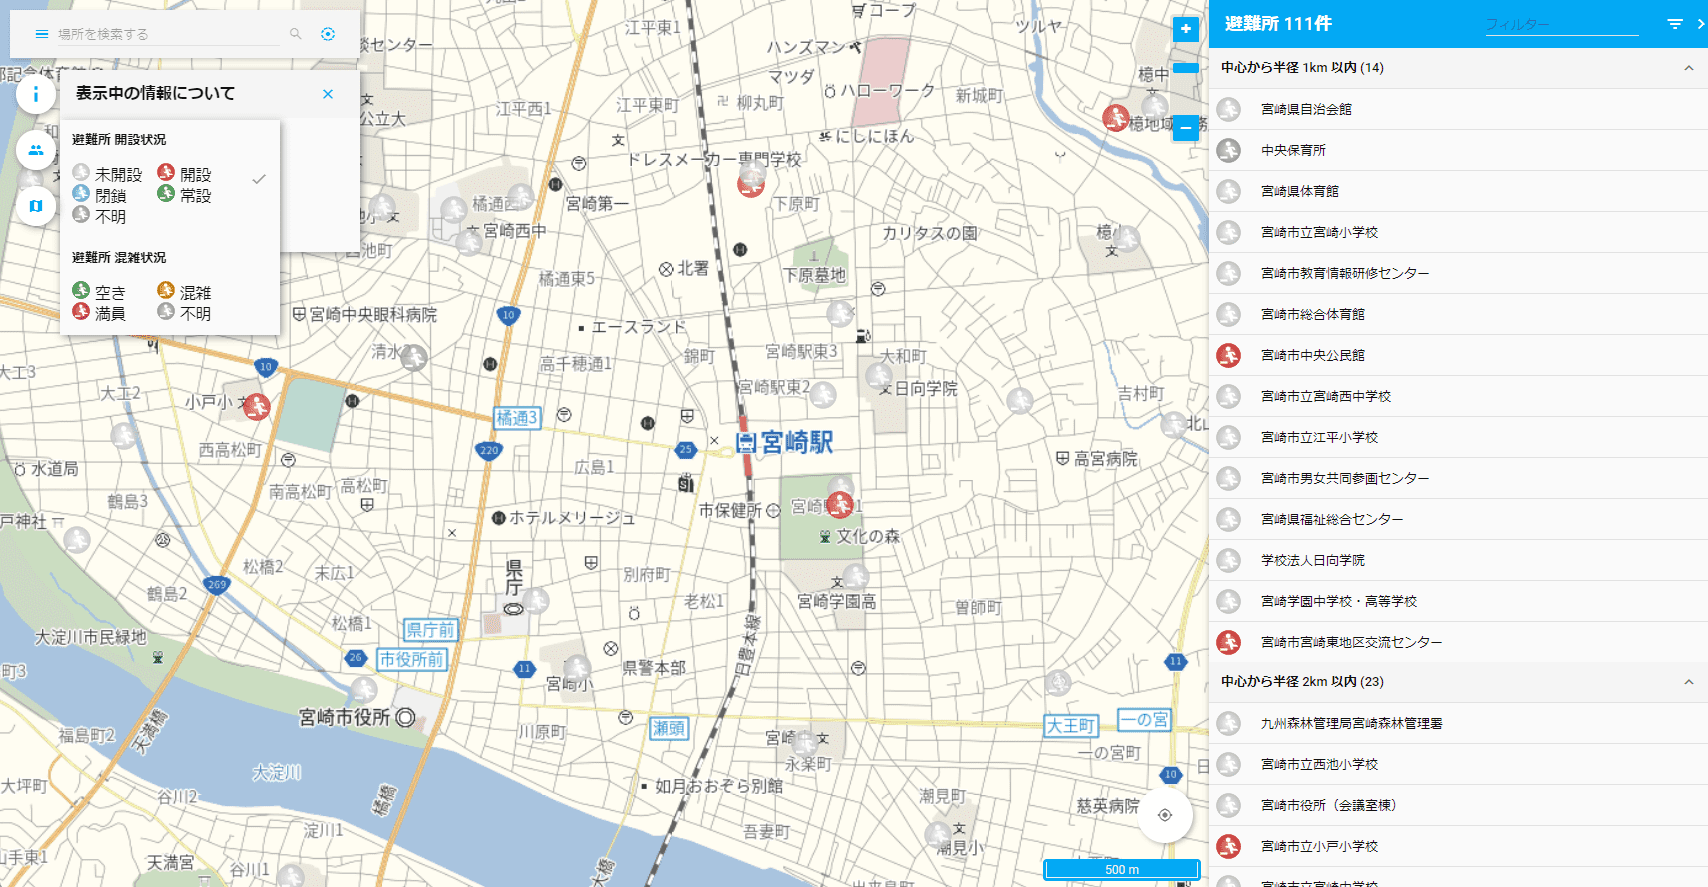
Task: Select 宮崎学園中学校・高等学校 in the list
Action: [x=1458, y=601]
